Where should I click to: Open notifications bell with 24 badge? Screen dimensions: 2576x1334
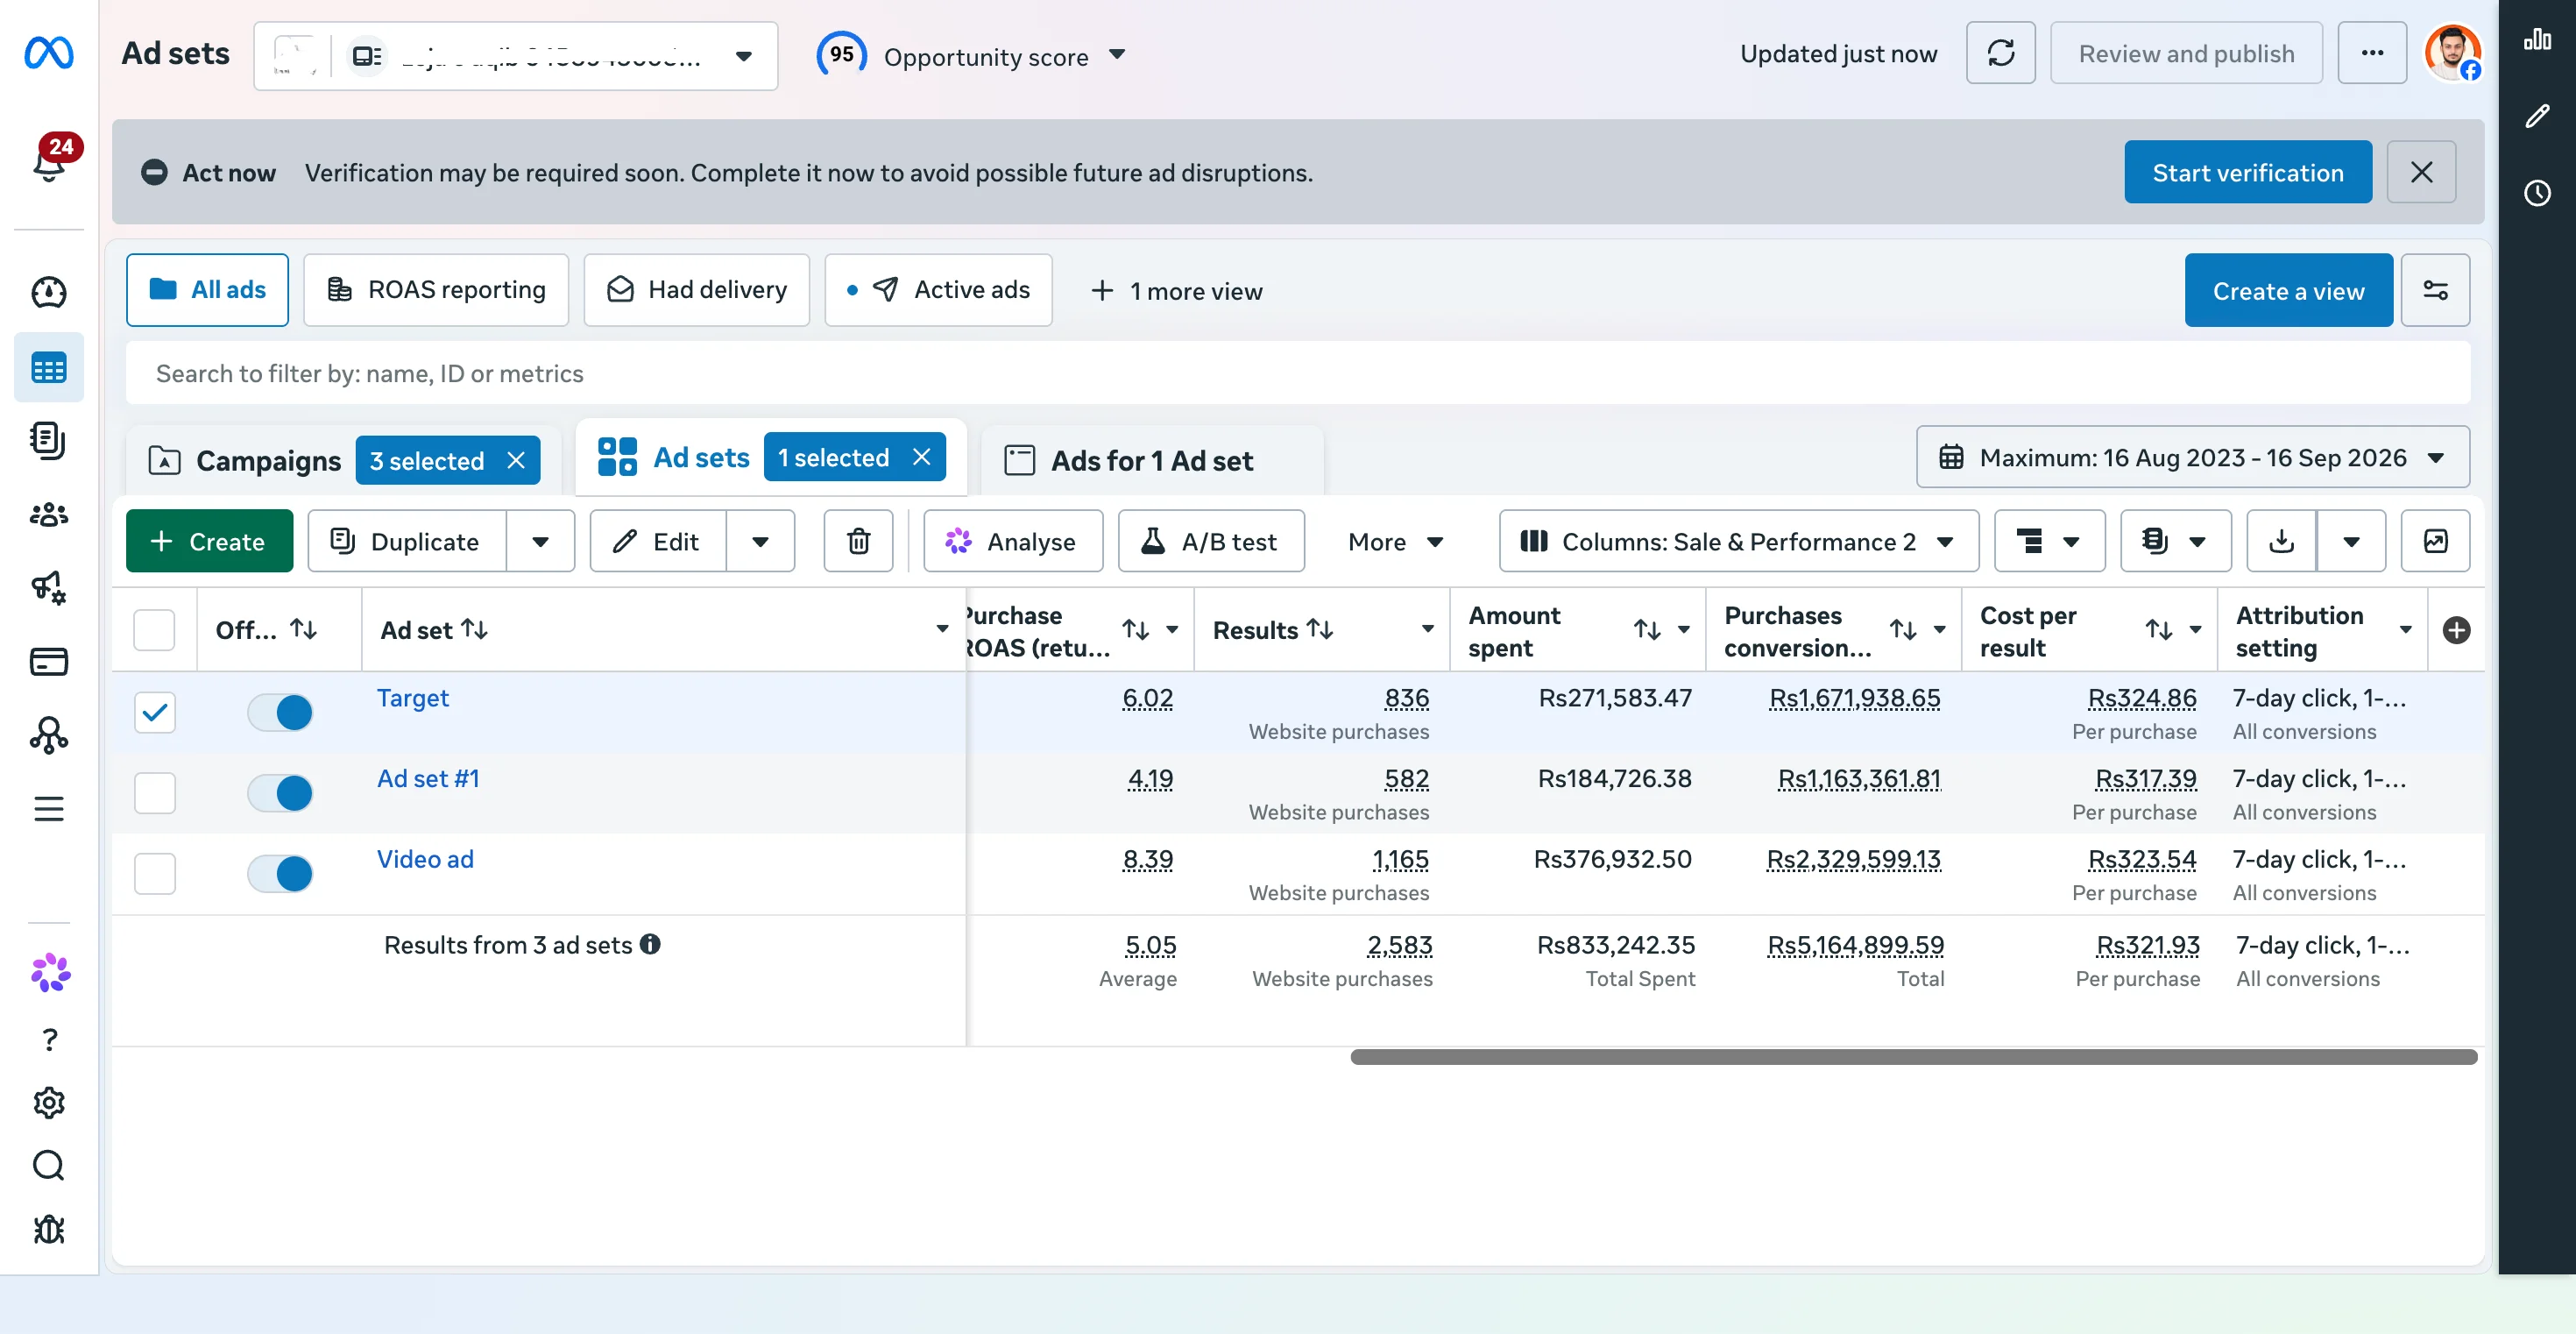50,160
